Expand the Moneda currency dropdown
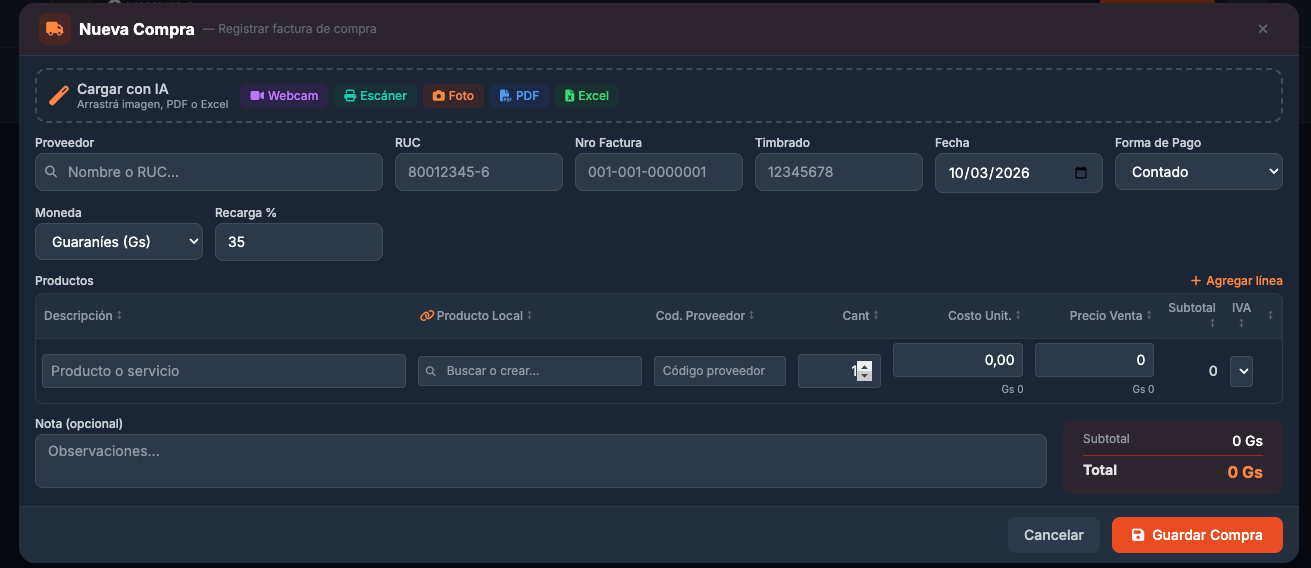The height and width of the screenshot is (568, 1311). (x=118, y=242)
